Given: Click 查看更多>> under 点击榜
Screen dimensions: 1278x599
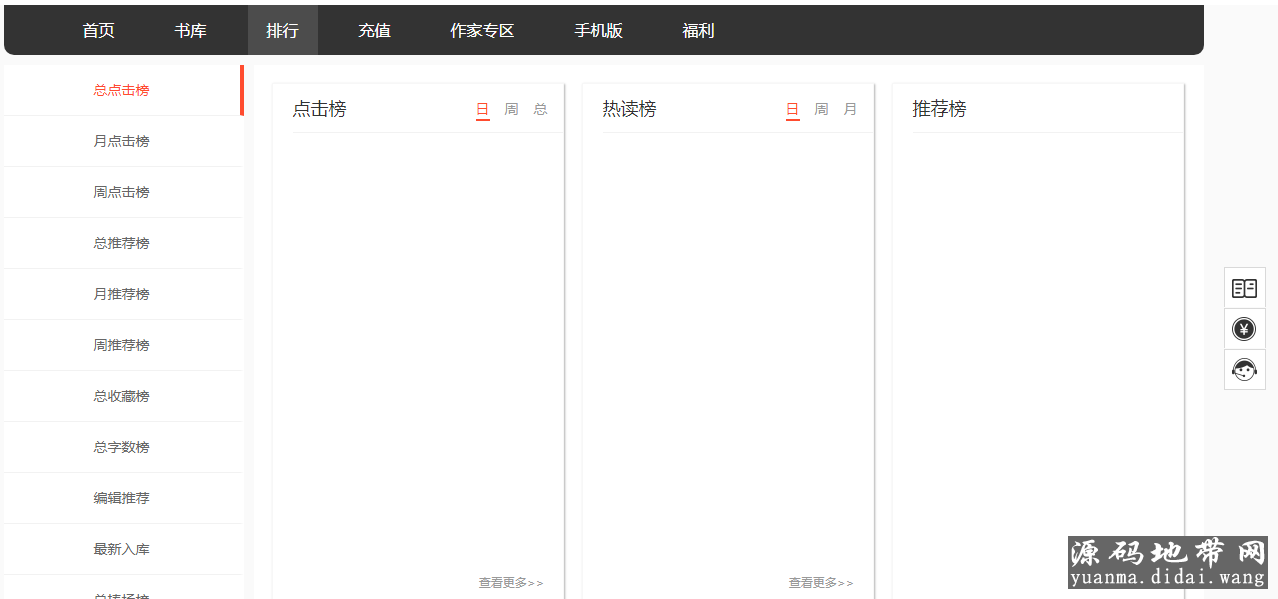Looking at the screenshot, I should pyautogui.click(x=511, y=583).
